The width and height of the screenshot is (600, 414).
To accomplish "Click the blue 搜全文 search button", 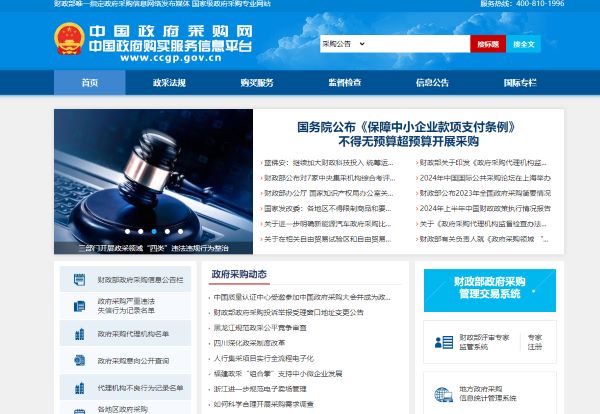I will tap(523, 44).
